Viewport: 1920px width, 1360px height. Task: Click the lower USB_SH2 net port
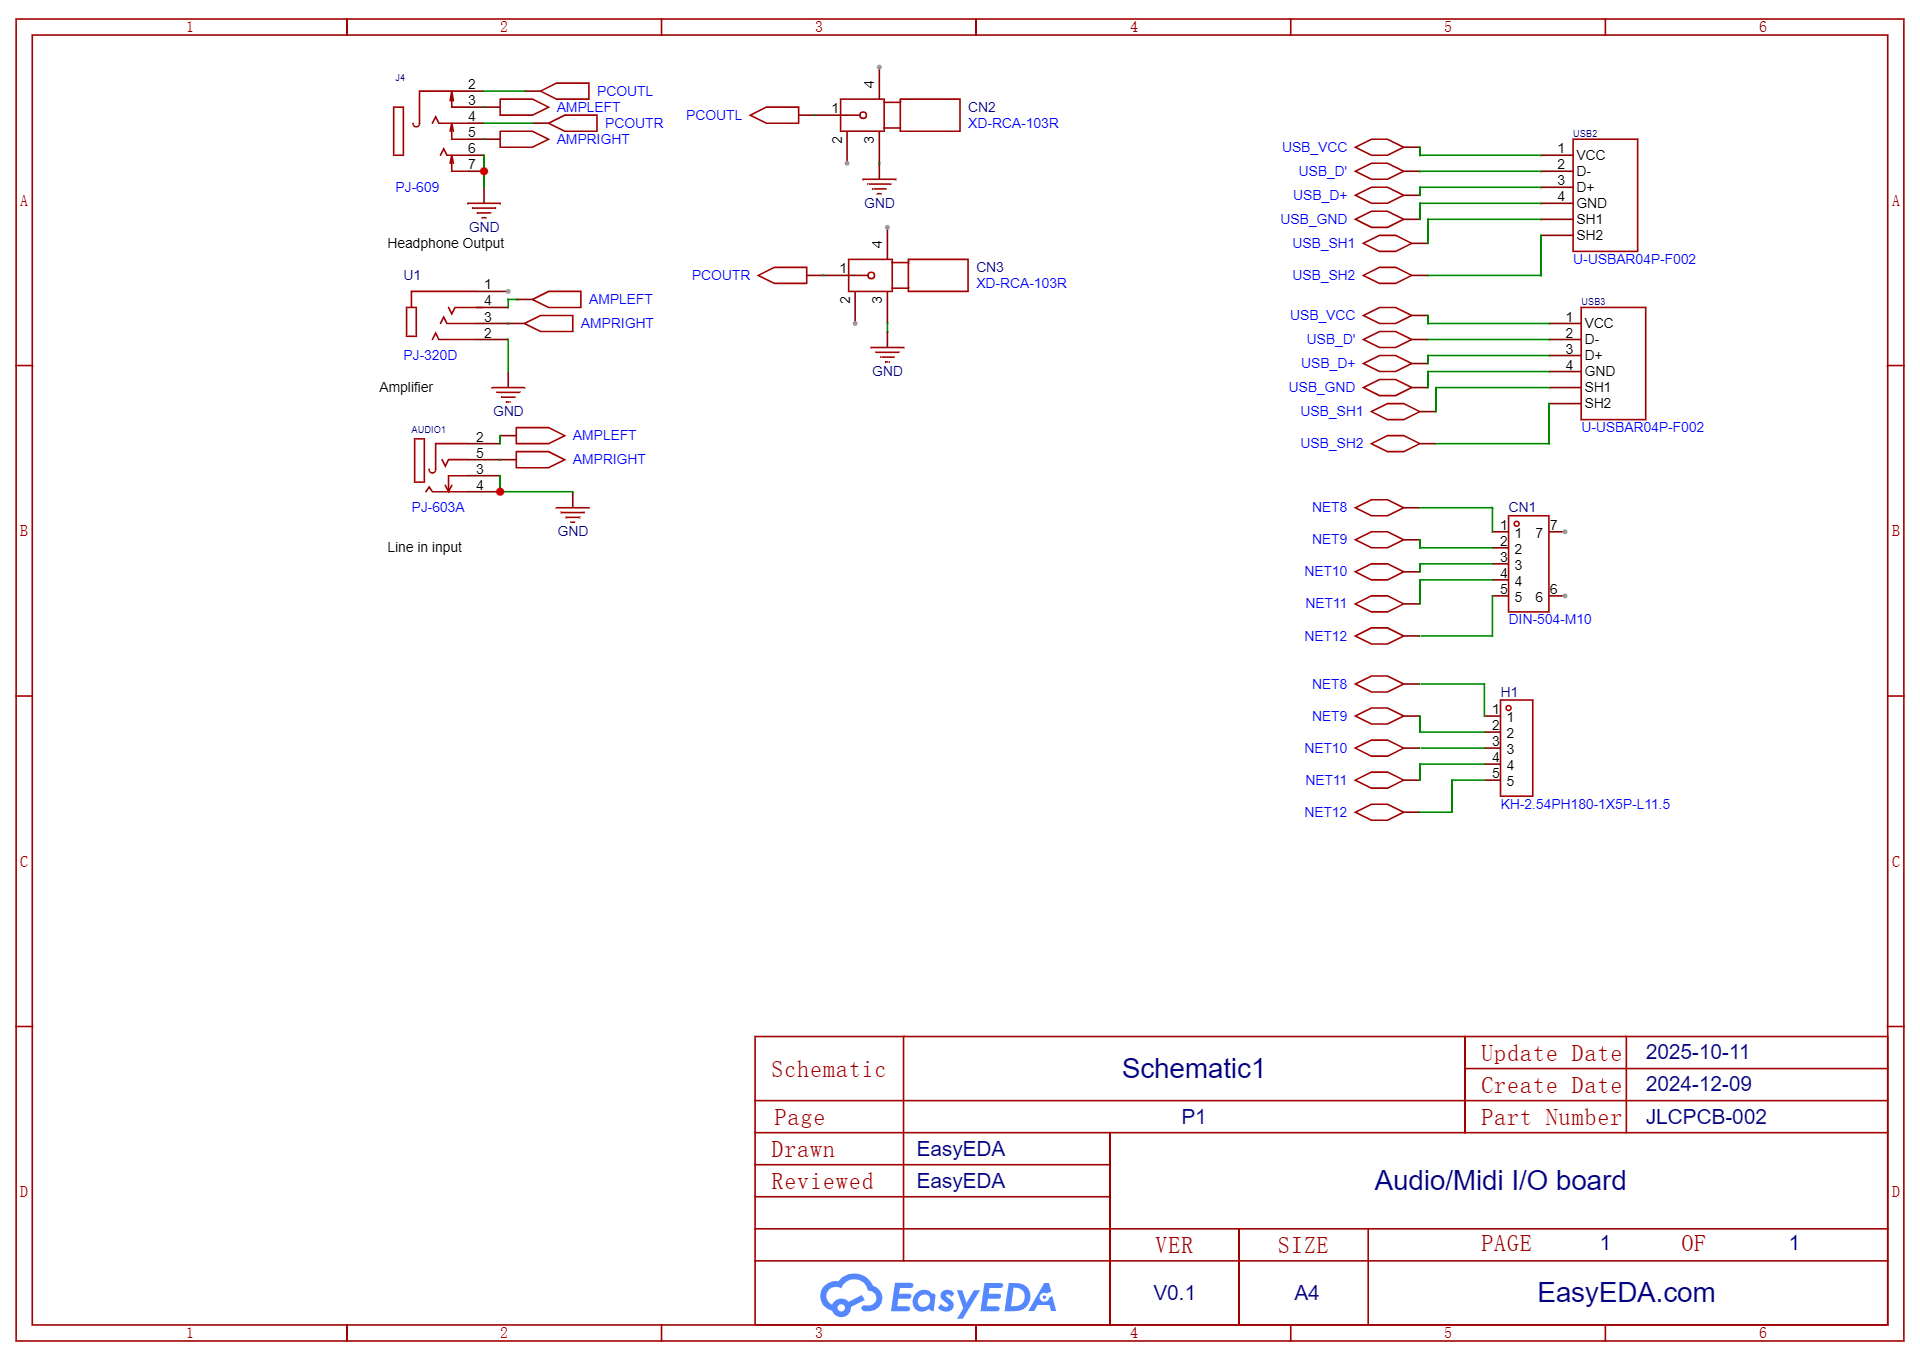[x=1395, y=443]
